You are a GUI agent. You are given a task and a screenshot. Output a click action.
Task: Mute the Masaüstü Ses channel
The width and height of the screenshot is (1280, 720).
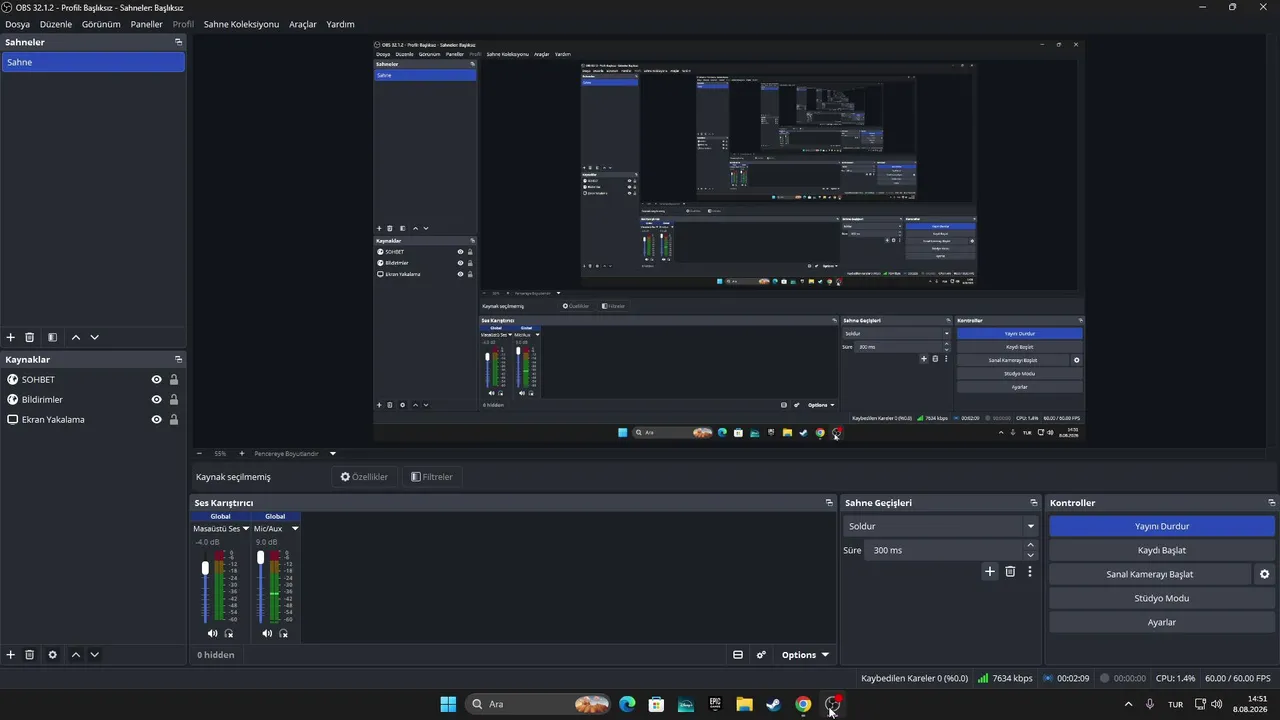pos(212,633)
